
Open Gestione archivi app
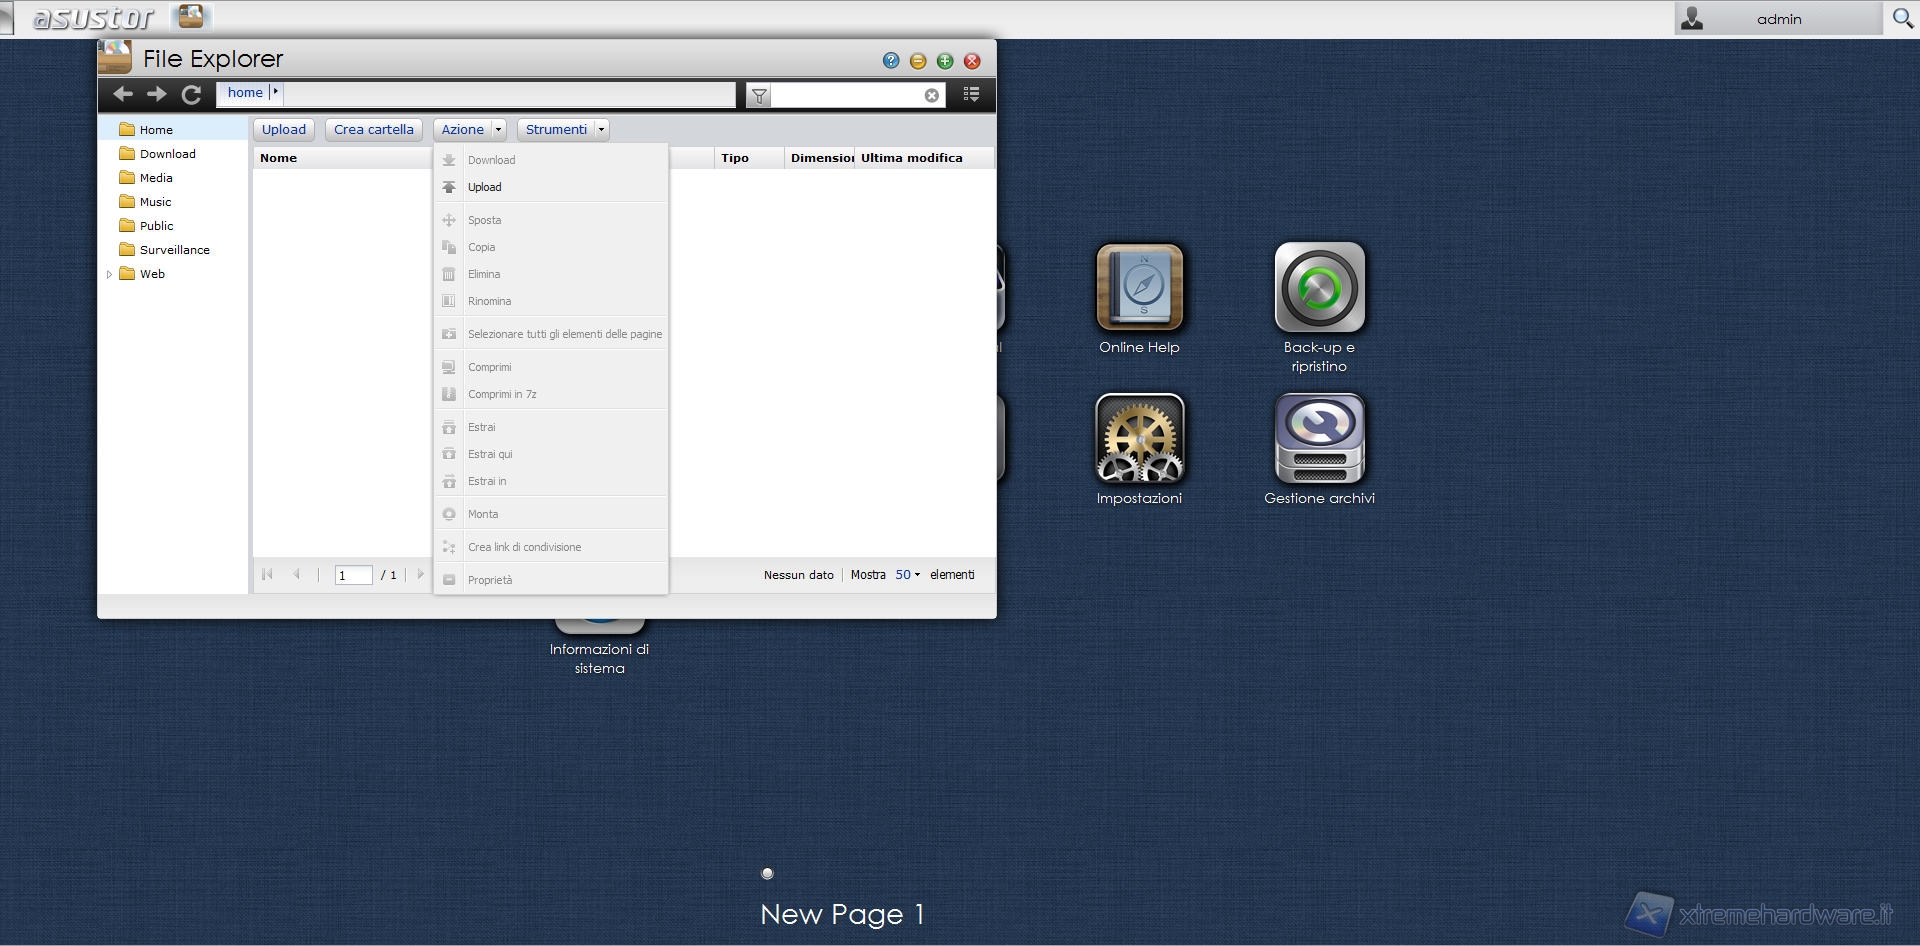[1319, 438]
